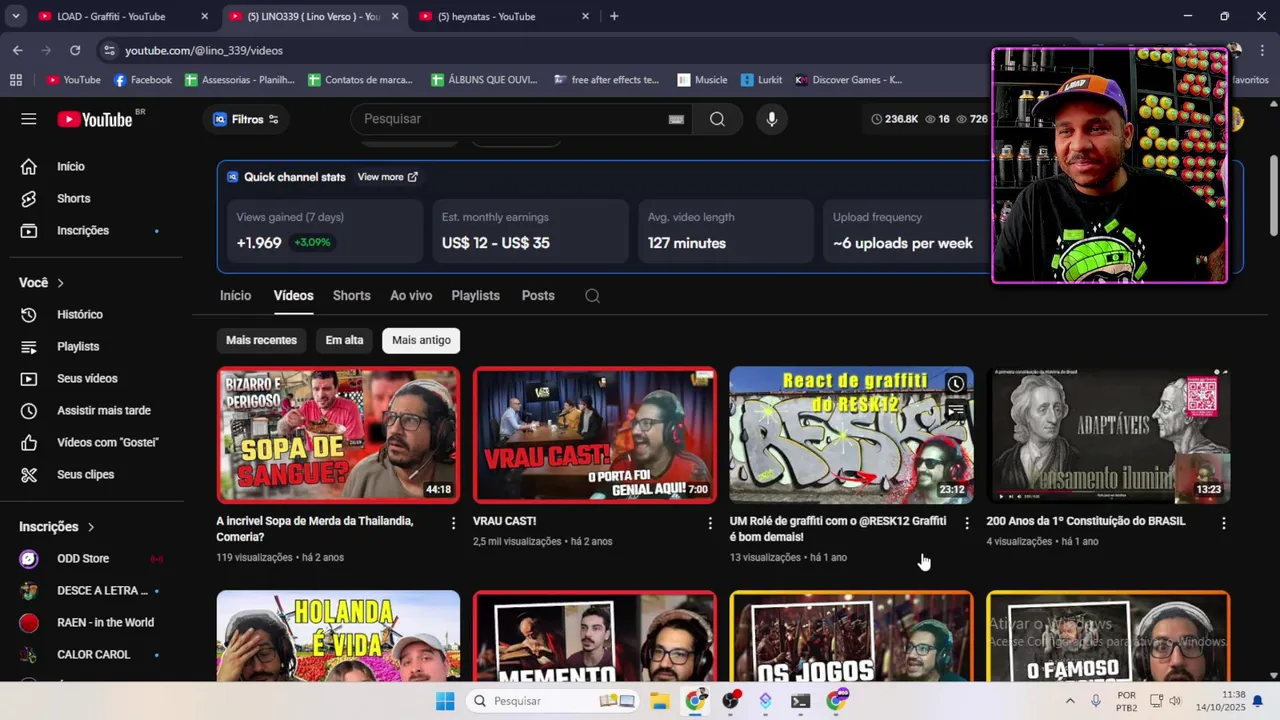Switch to the channel Shorts tab
The image size is (1280, 720).
(x=351, y=296)
